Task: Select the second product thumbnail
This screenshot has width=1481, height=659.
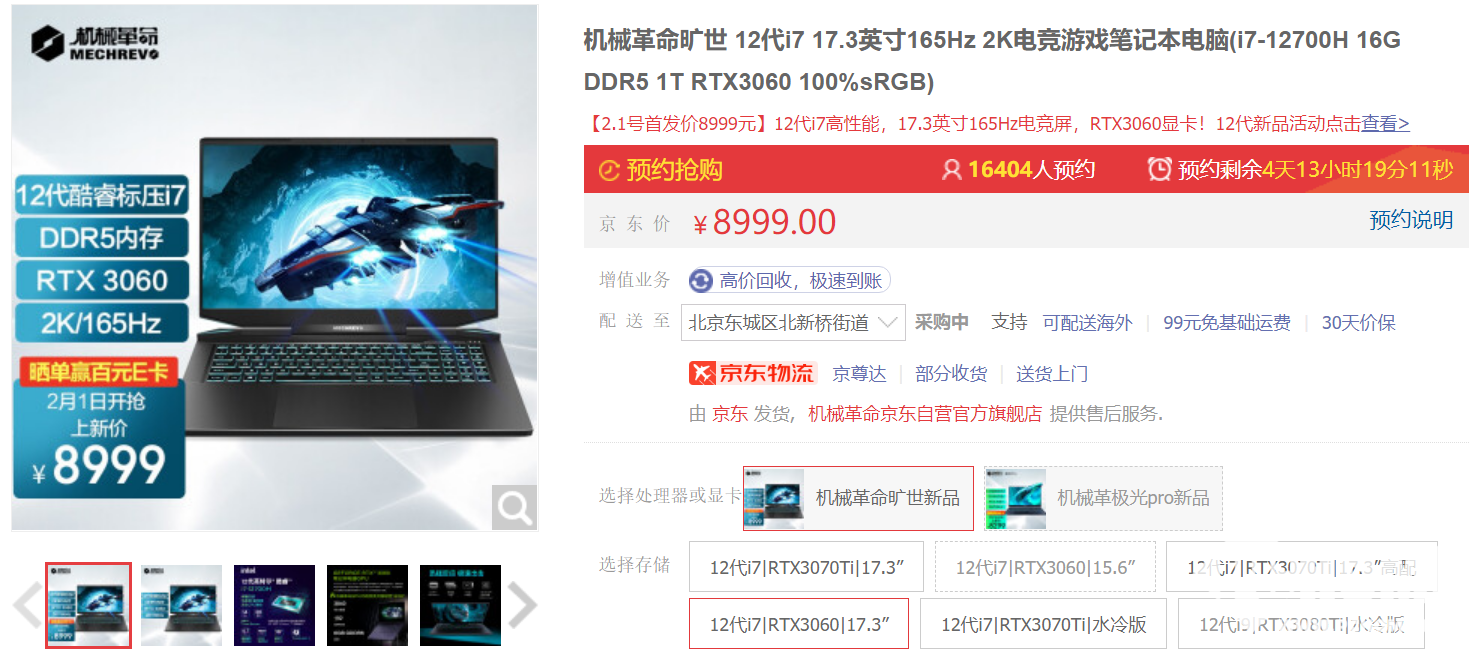Action: tap(181, 605)
